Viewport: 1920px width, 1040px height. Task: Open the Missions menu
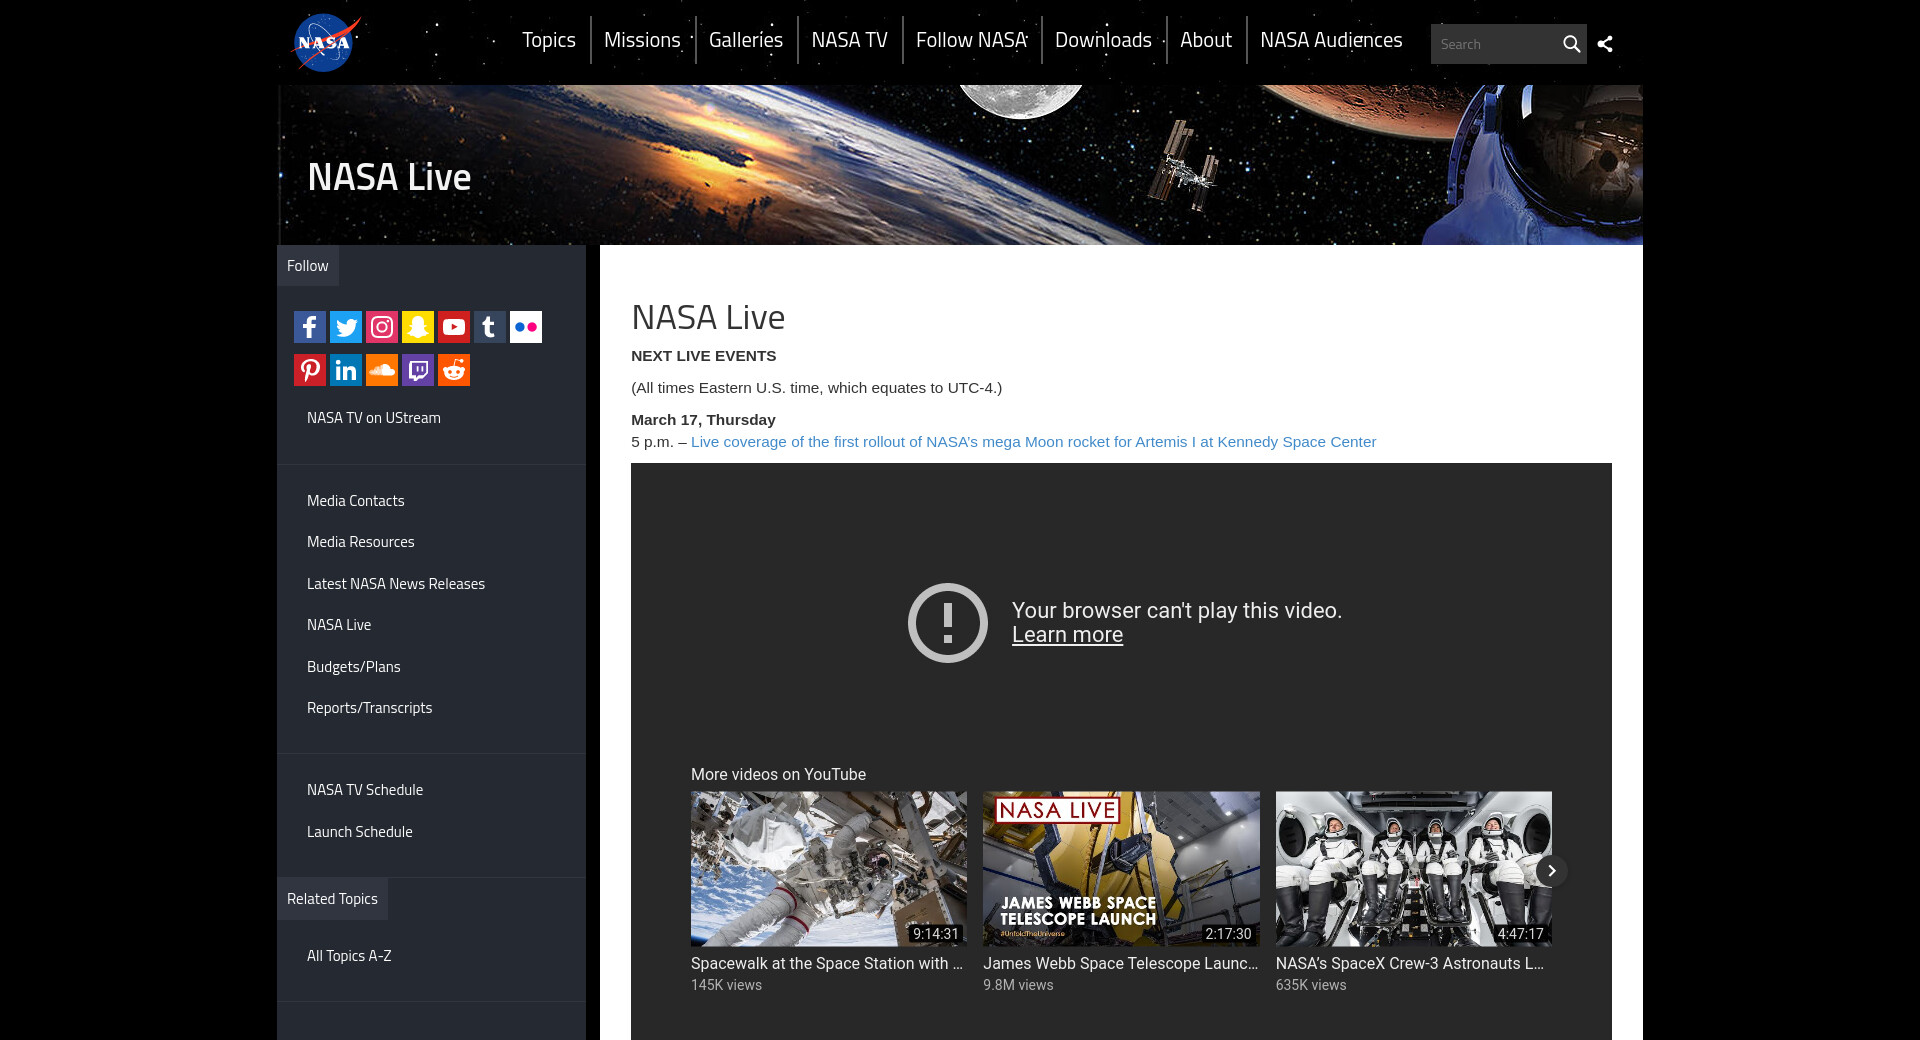tap(642, 40)
